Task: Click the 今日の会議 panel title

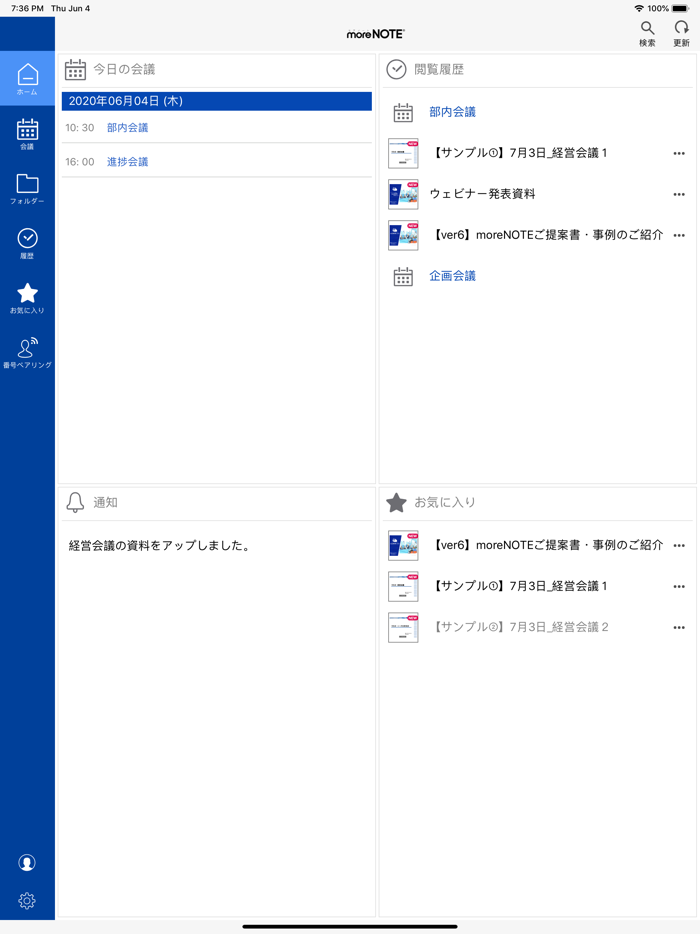Action: tap(125, 69)
